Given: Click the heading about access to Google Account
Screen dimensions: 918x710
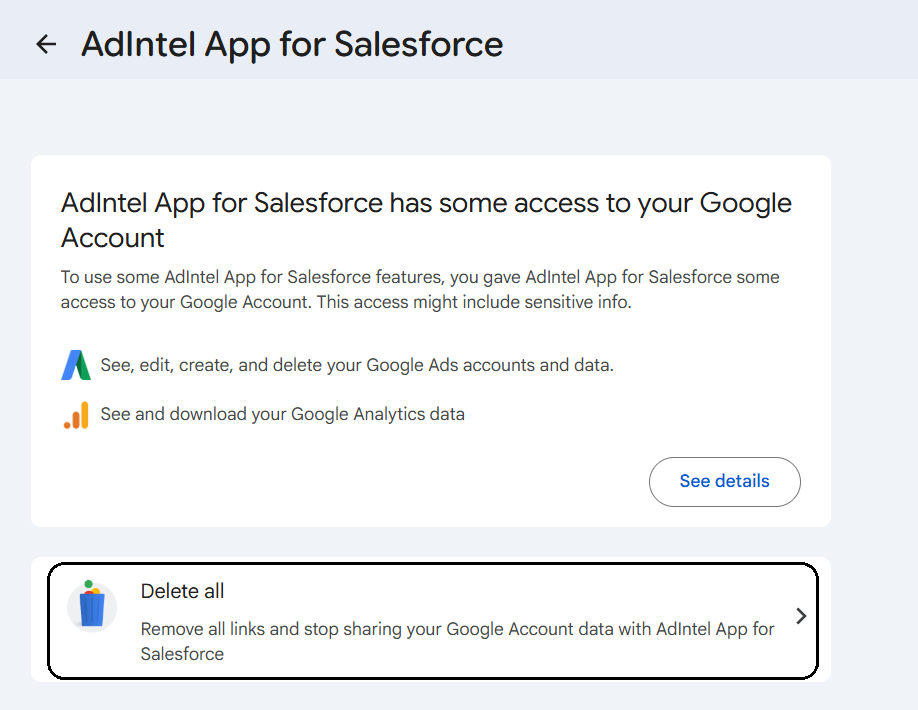Looking at the screenshot, I should click(x=426, y=220).
